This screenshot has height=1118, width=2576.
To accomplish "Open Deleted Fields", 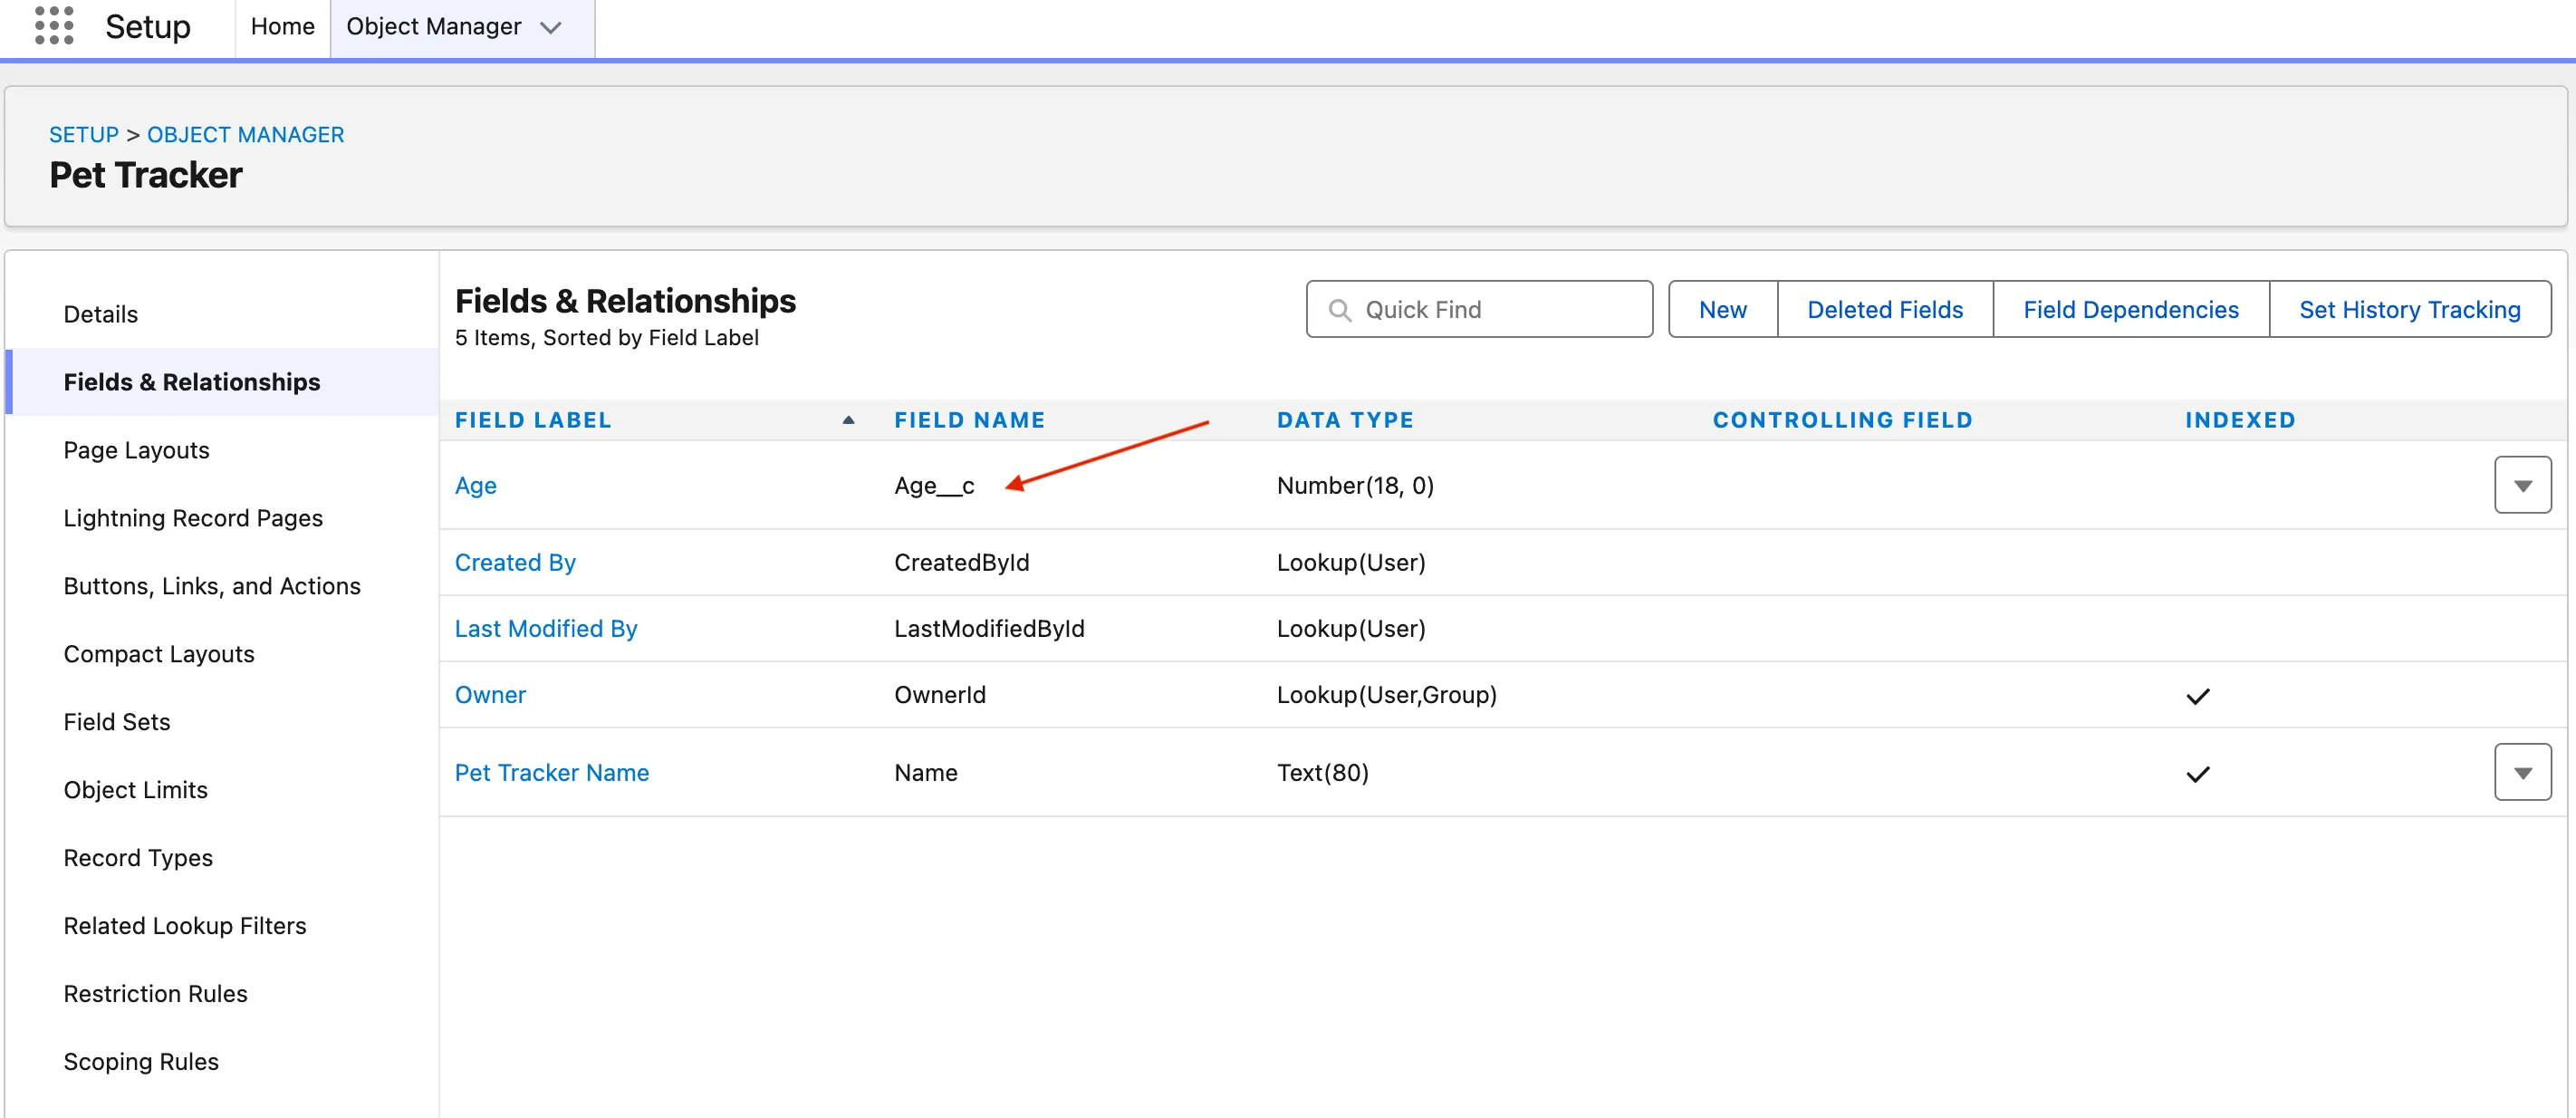I will (1884, 310).
